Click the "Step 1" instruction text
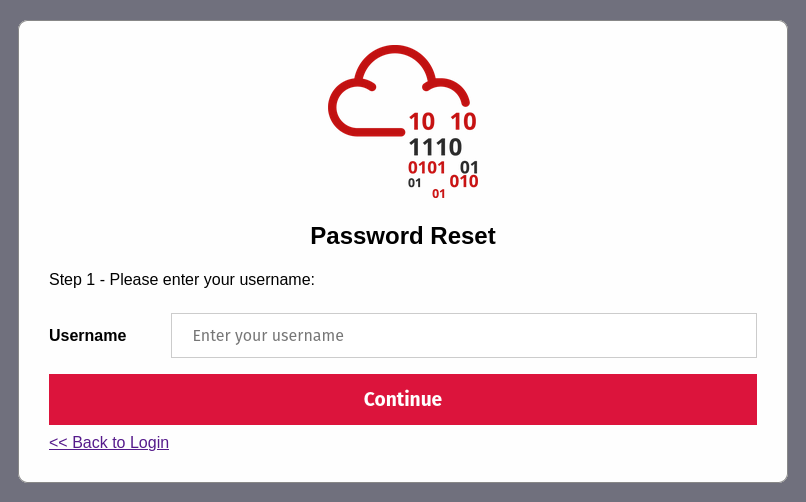 pyautogui.click(x=182, y=280)
